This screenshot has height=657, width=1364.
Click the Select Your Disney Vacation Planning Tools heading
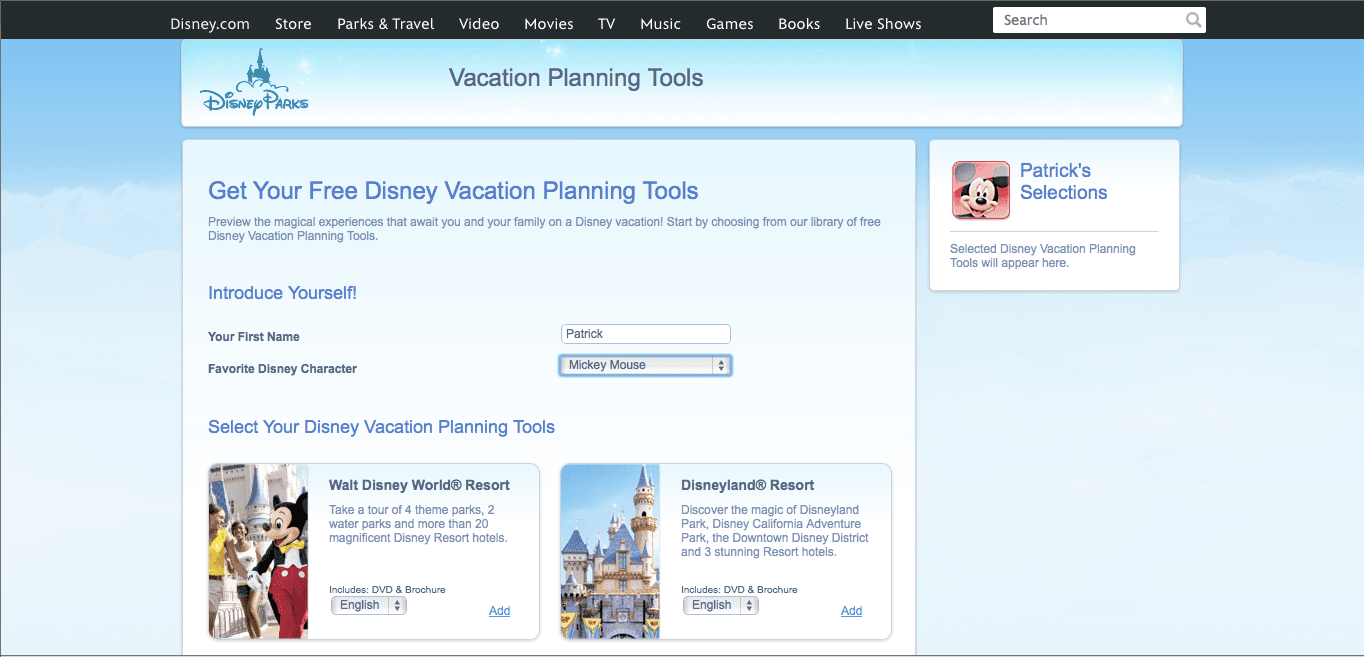coord(381,427)
